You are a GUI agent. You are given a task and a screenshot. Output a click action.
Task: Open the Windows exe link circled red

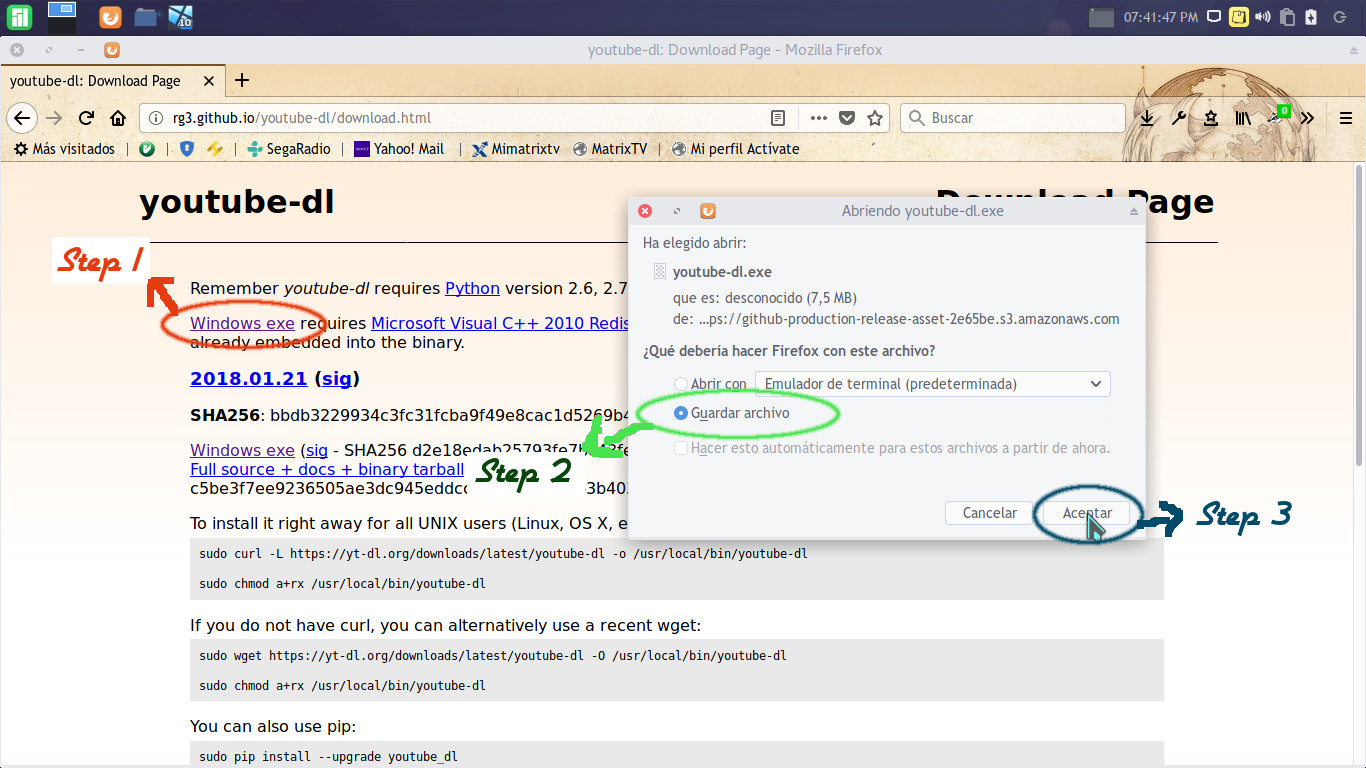(242, 324)
